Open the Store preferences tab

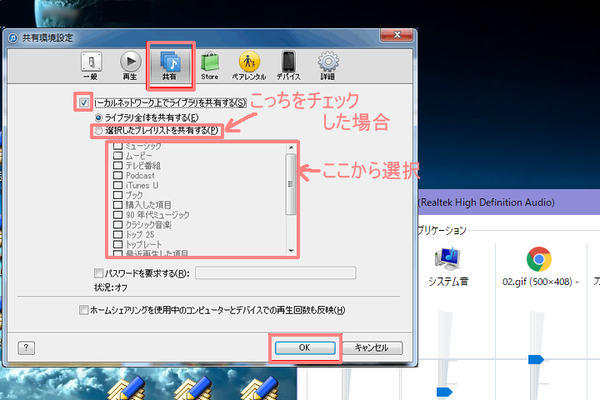click(x=210, y=66)
